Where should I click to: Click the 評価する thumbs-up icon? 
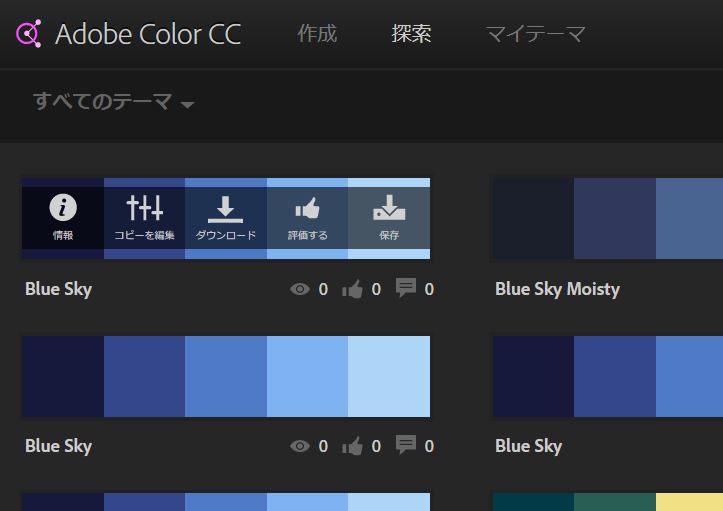307,208
